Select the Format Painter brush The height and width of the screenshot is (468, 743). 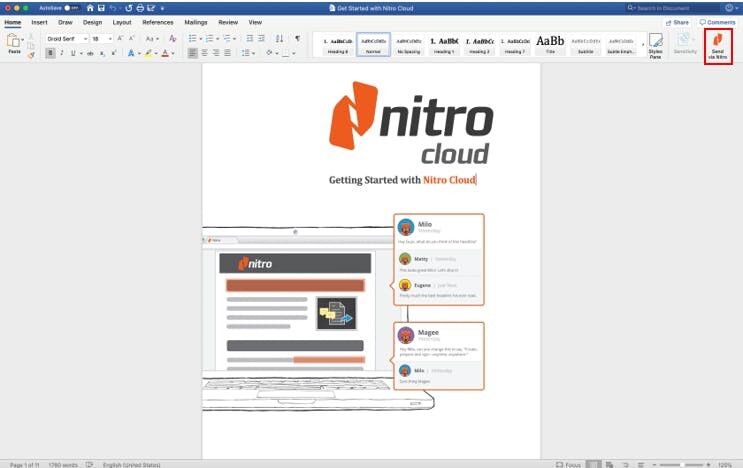point(31,55)
